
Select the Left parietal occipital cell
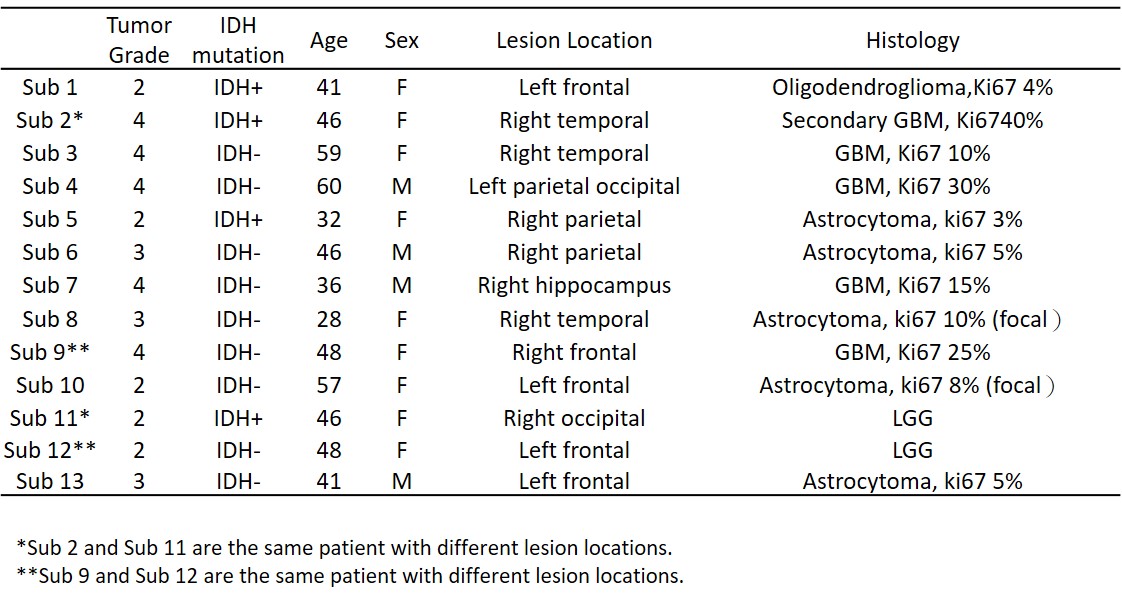[574, 187]
